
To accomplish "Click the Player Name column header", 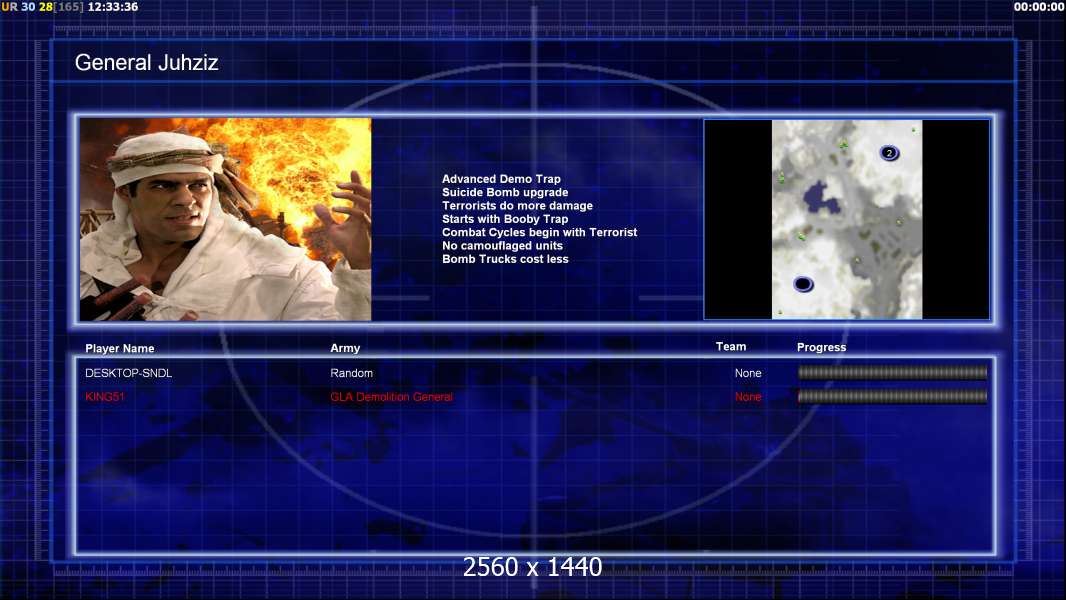I will [x=120, y=349].
